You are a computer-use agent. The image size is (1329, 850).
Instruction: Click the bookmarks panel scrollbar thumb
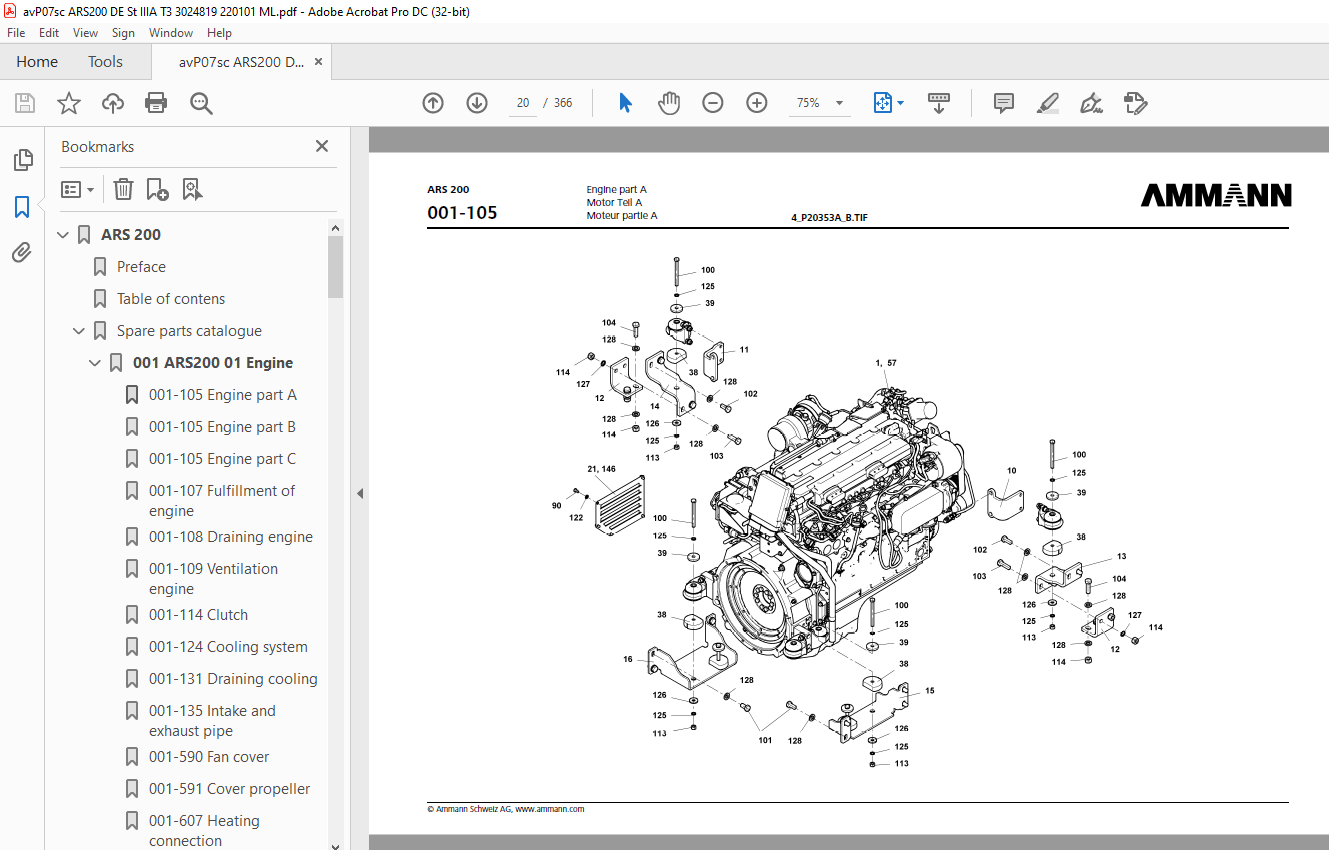[335, 266]
